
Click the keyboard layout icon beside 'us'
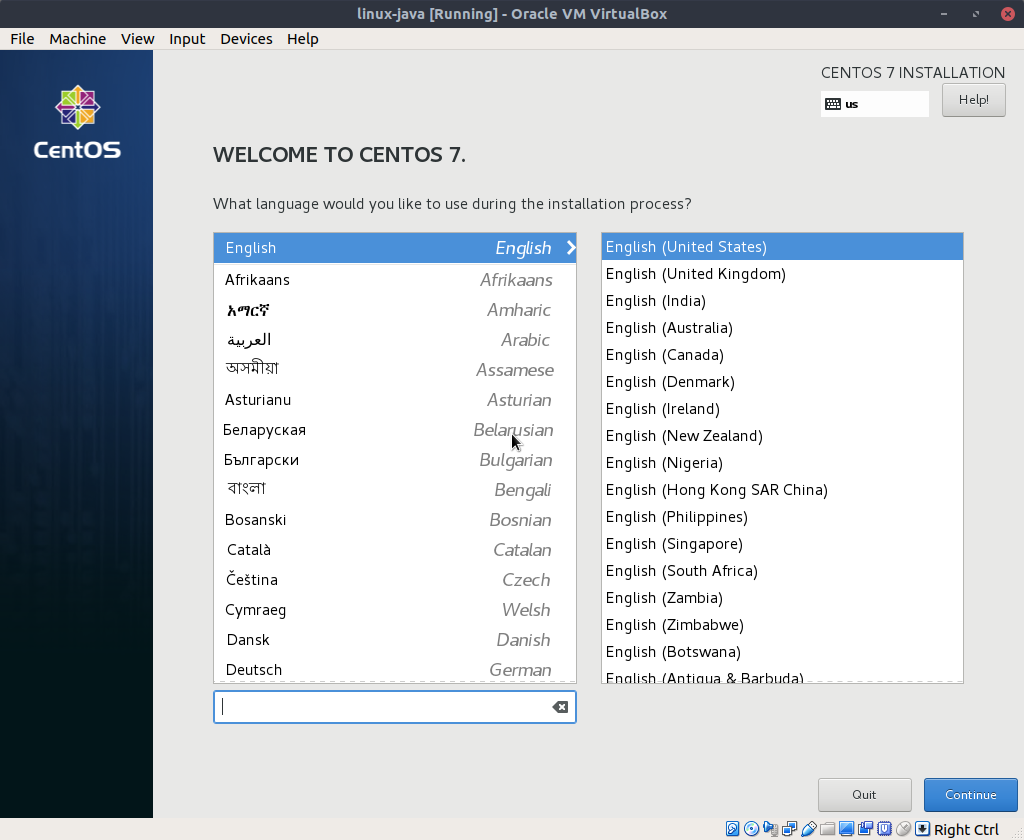click(833, 104)
